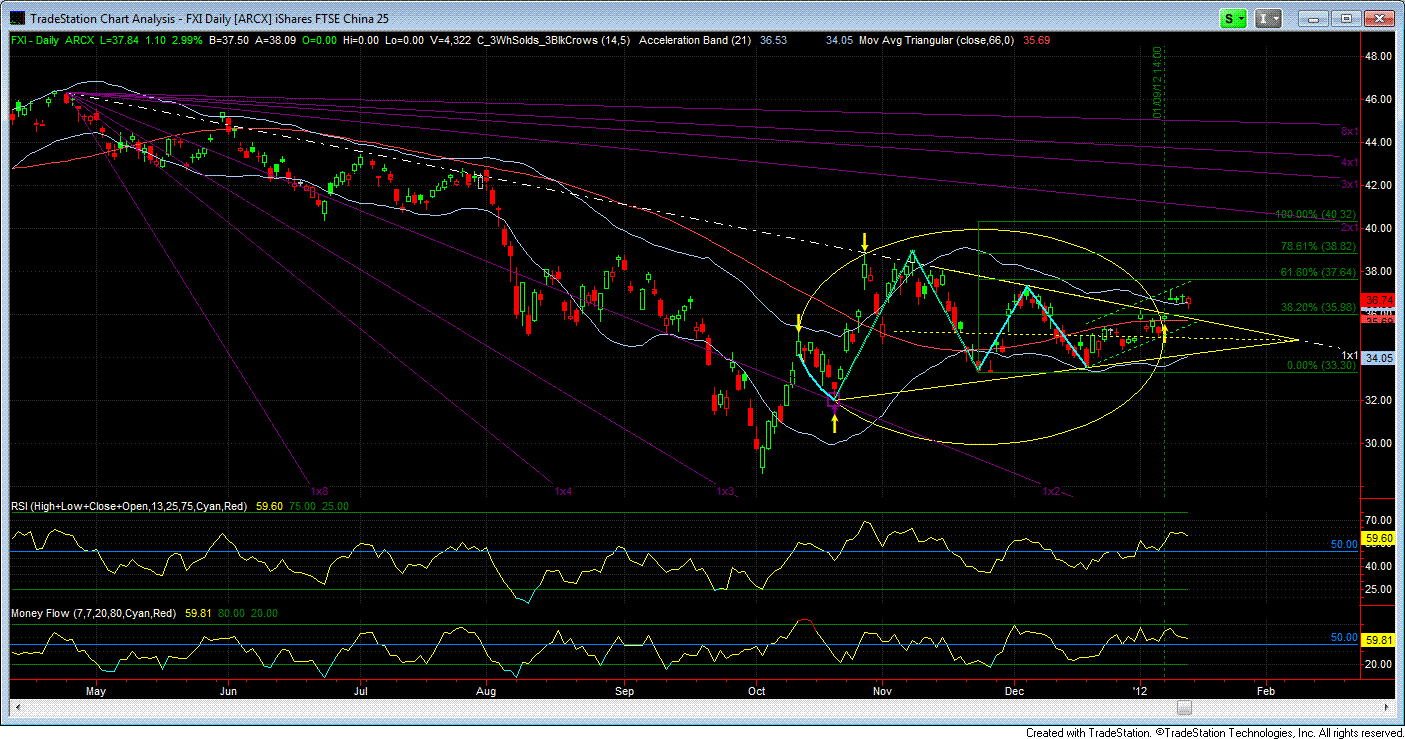Click the '8x1' Gann fan label
Viewport: 1405px width, 739px height.
[1349, 132]
